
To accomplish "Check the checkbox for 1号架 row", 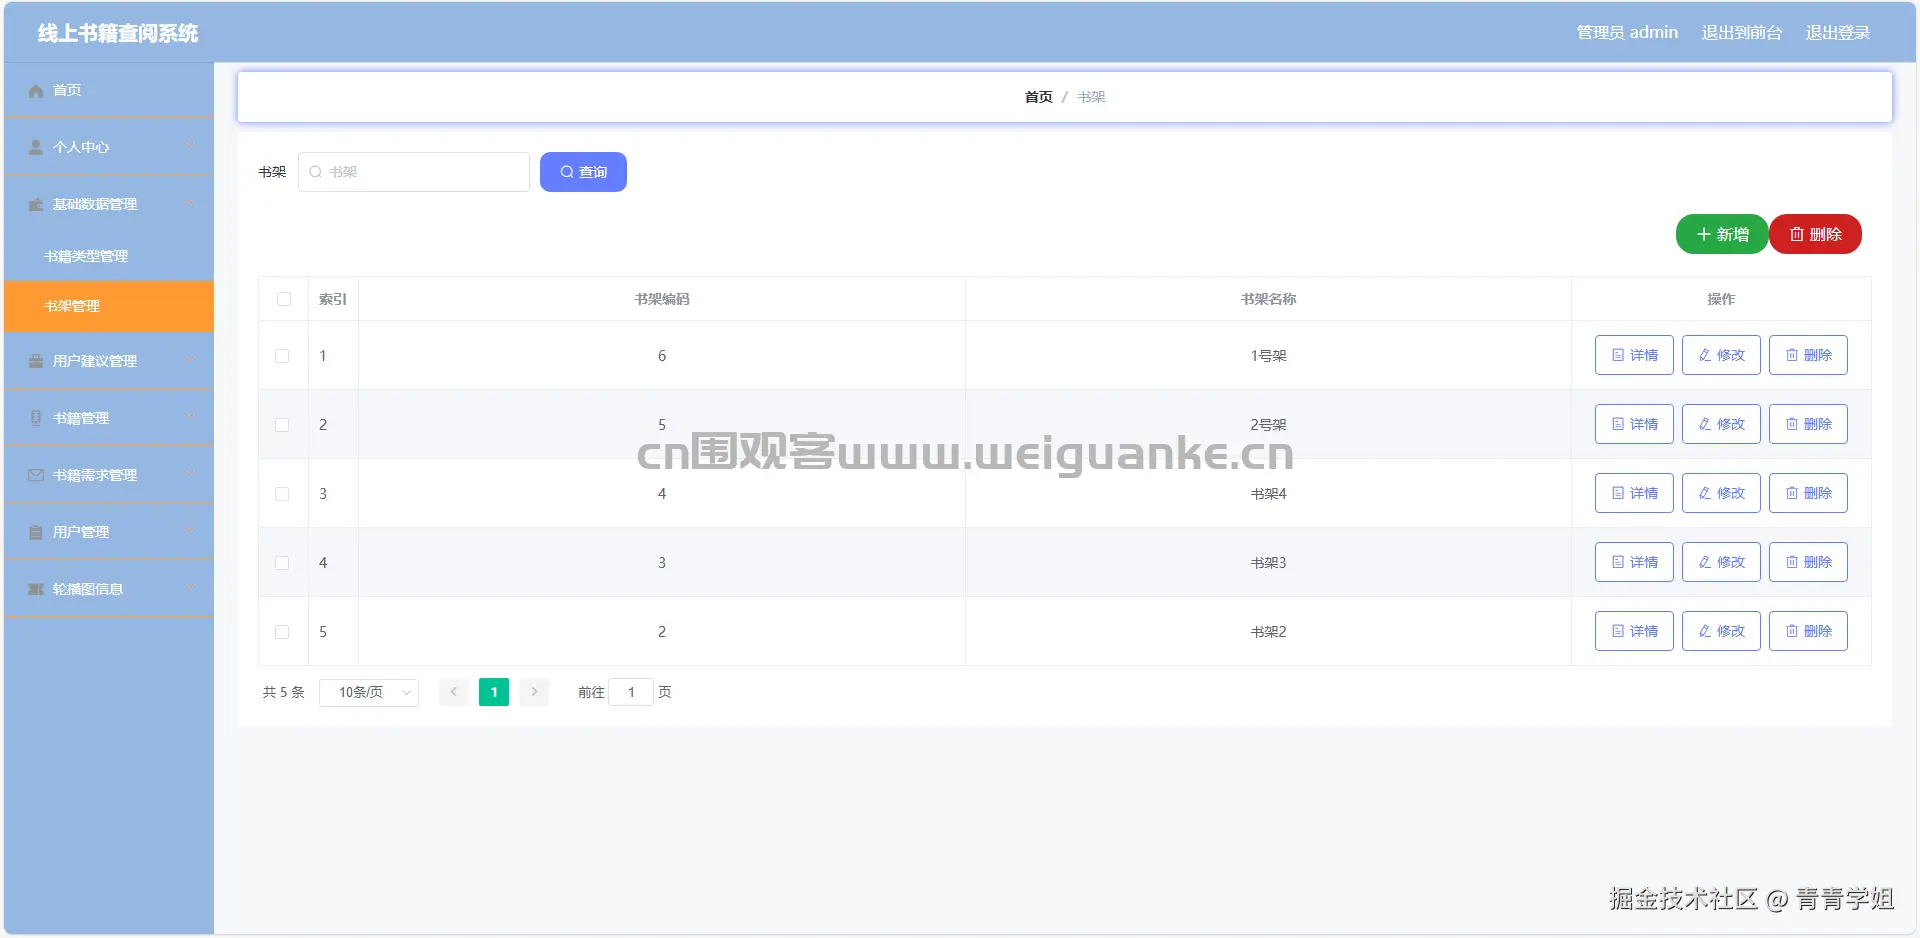I will click(x=282, y=356).
